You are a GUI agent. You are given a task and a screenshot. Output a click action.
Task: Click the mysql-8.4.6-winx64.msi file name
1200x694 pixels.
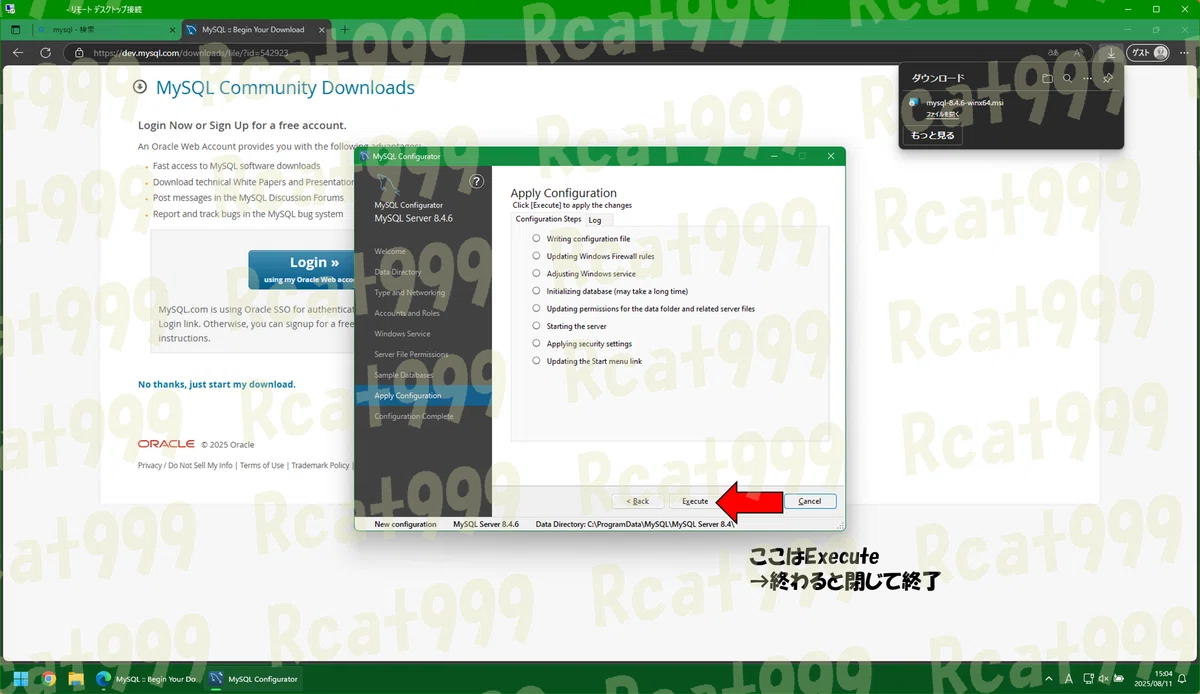click(966, 102)
